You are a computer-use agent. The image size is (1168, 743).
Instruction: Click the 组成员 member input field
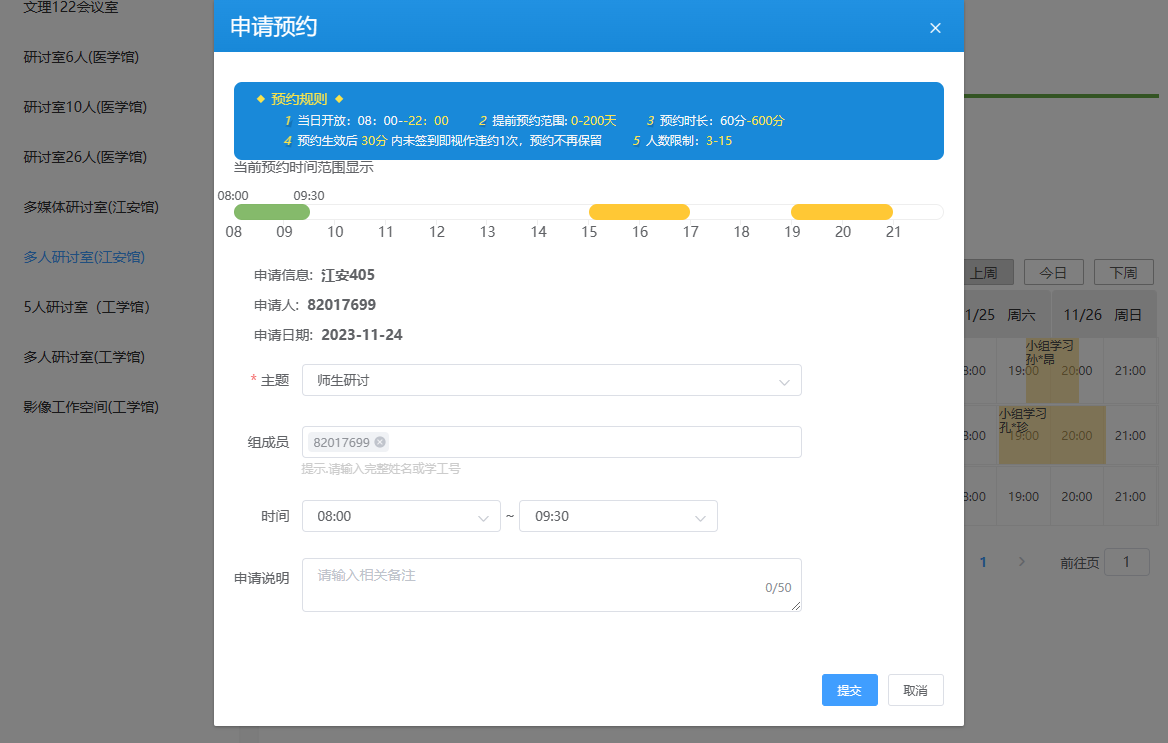click(551, 442)
